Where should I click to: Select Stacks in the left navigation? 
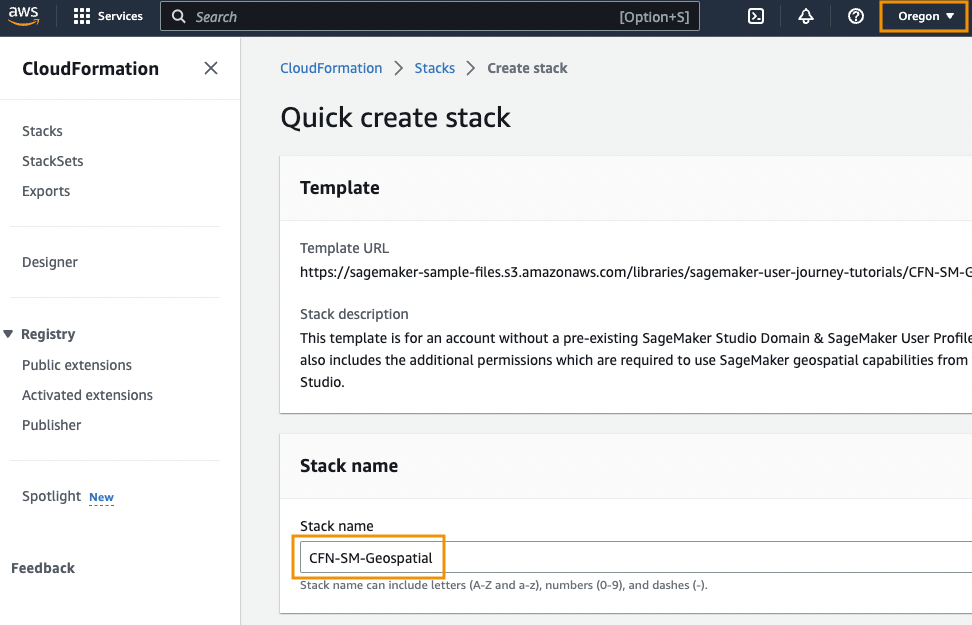click(x=42, y=130)
